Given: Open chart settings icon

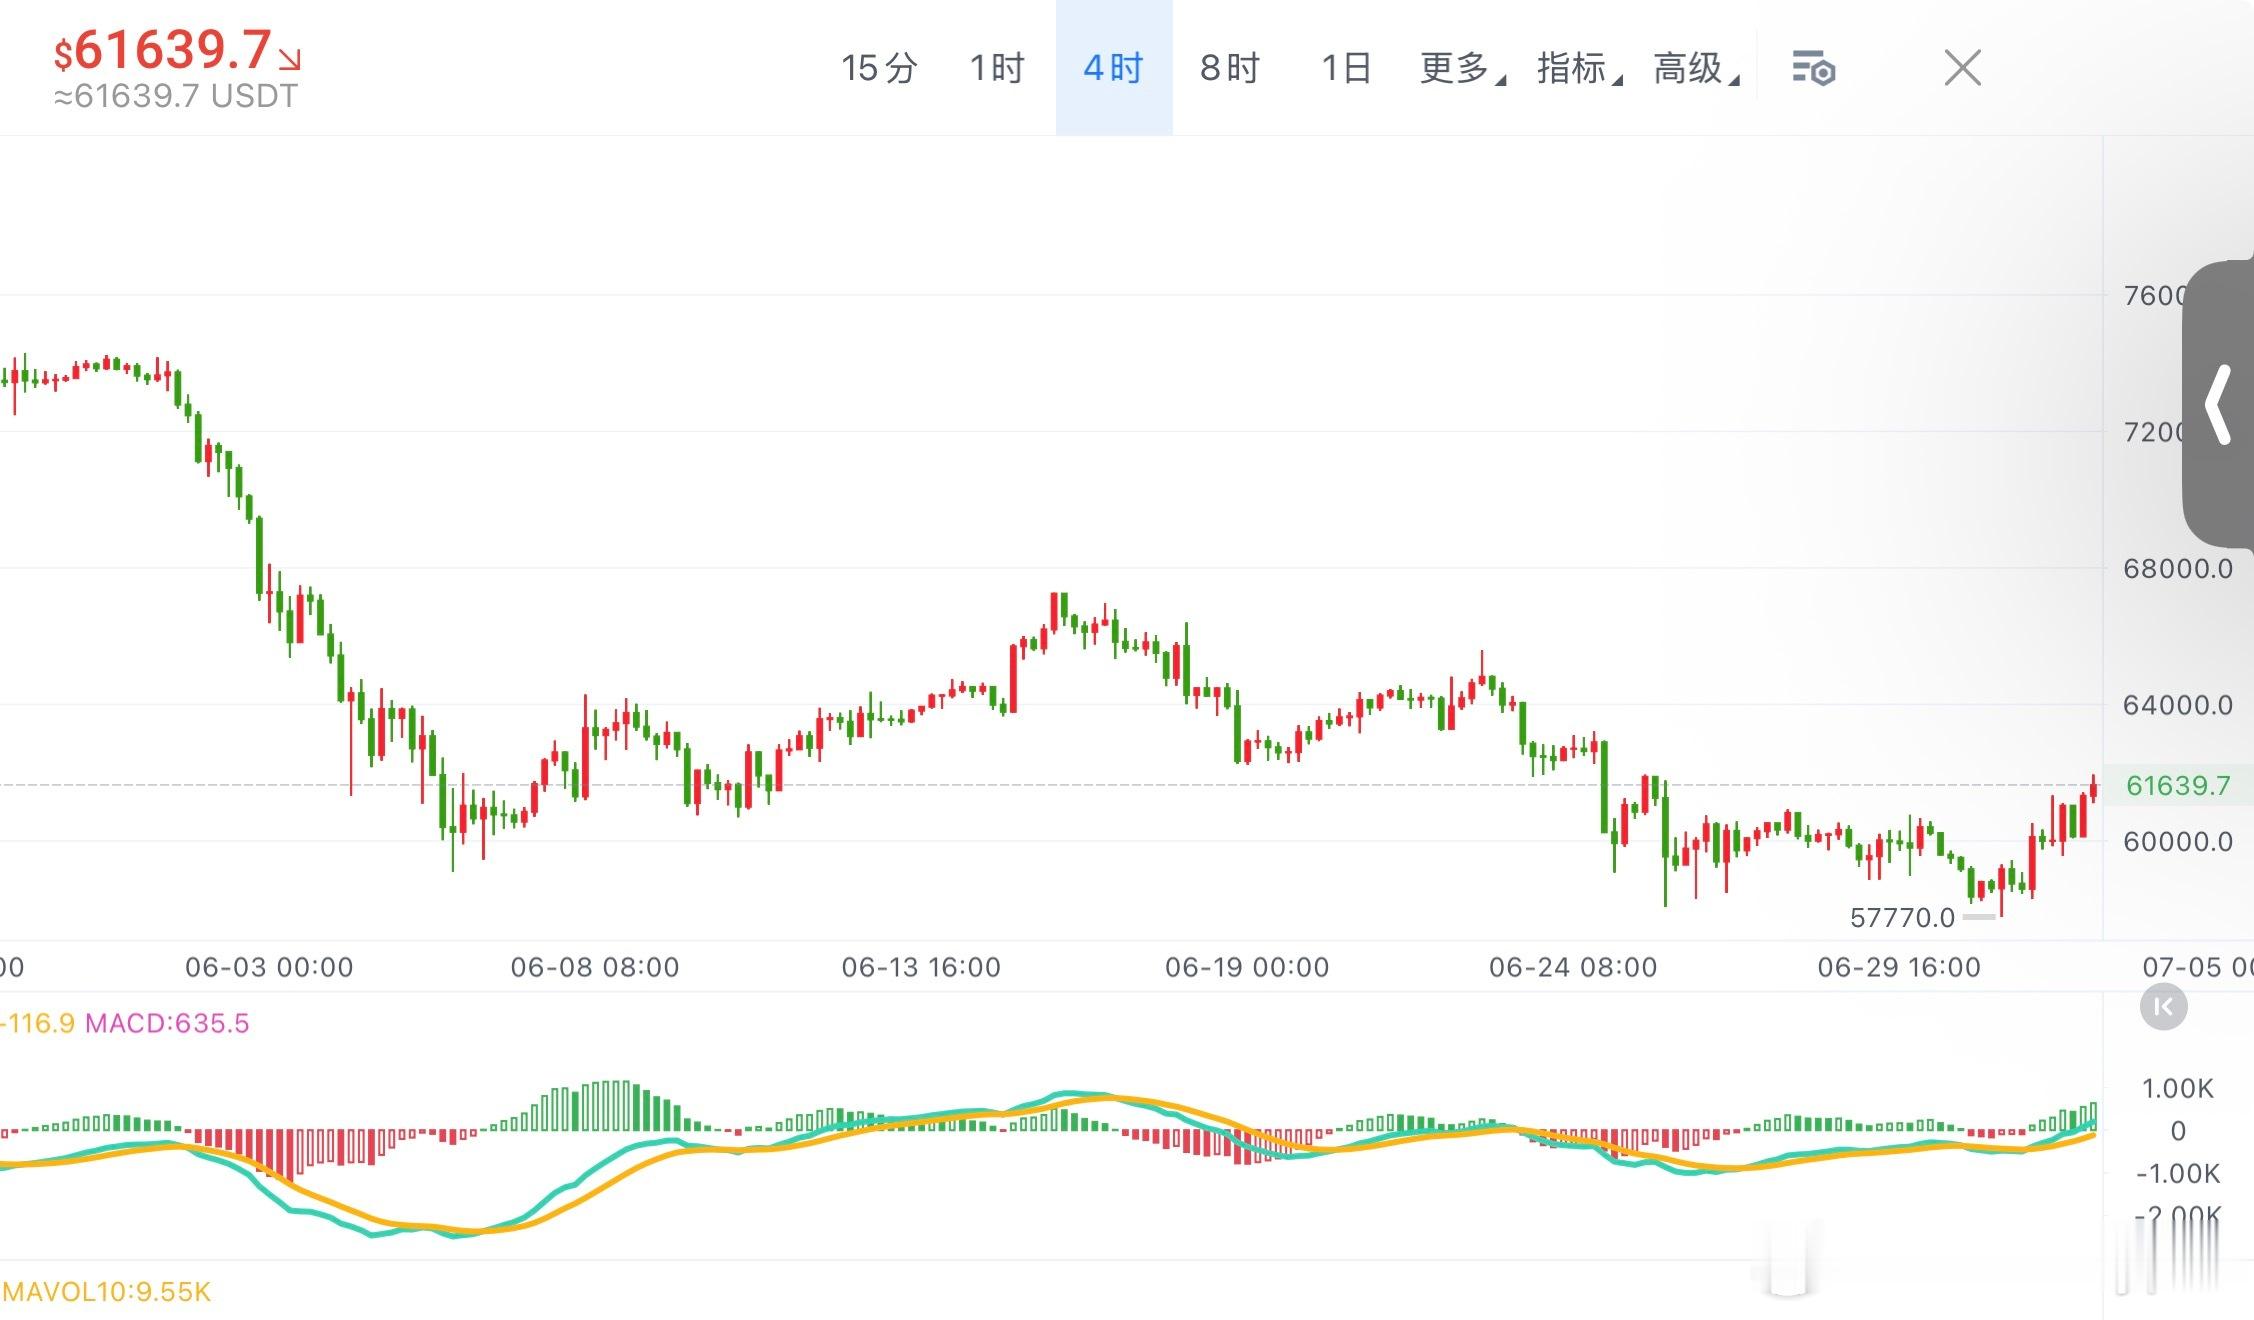Looking at the screenshot, I should [1813, 69].
